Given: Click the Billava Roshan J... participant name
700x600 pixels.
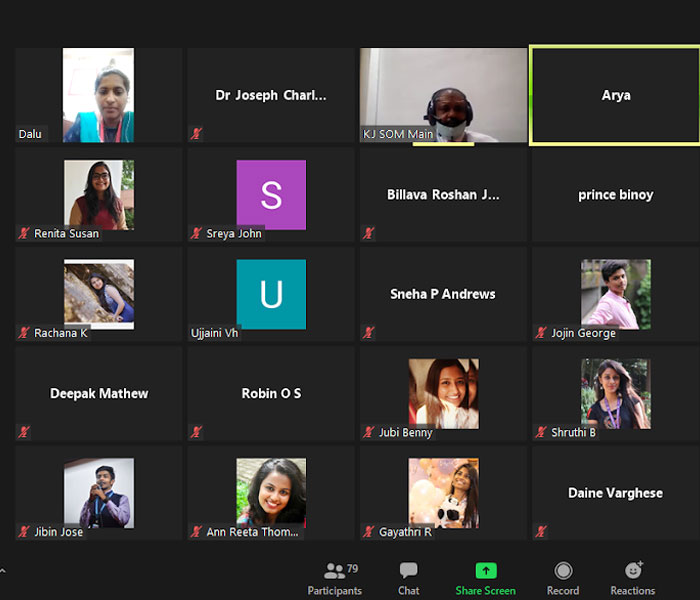Looking at the screenshot, I should (443, 195).
